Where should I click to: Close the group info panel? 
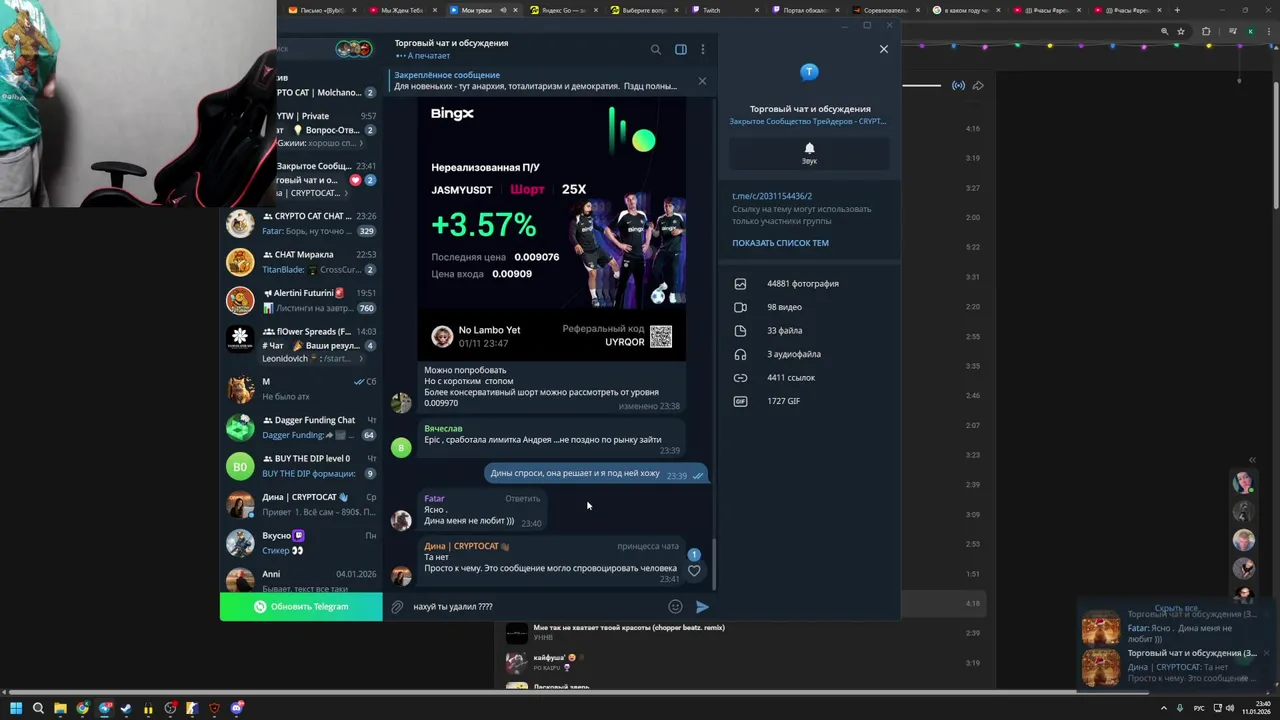pos(884,49)
